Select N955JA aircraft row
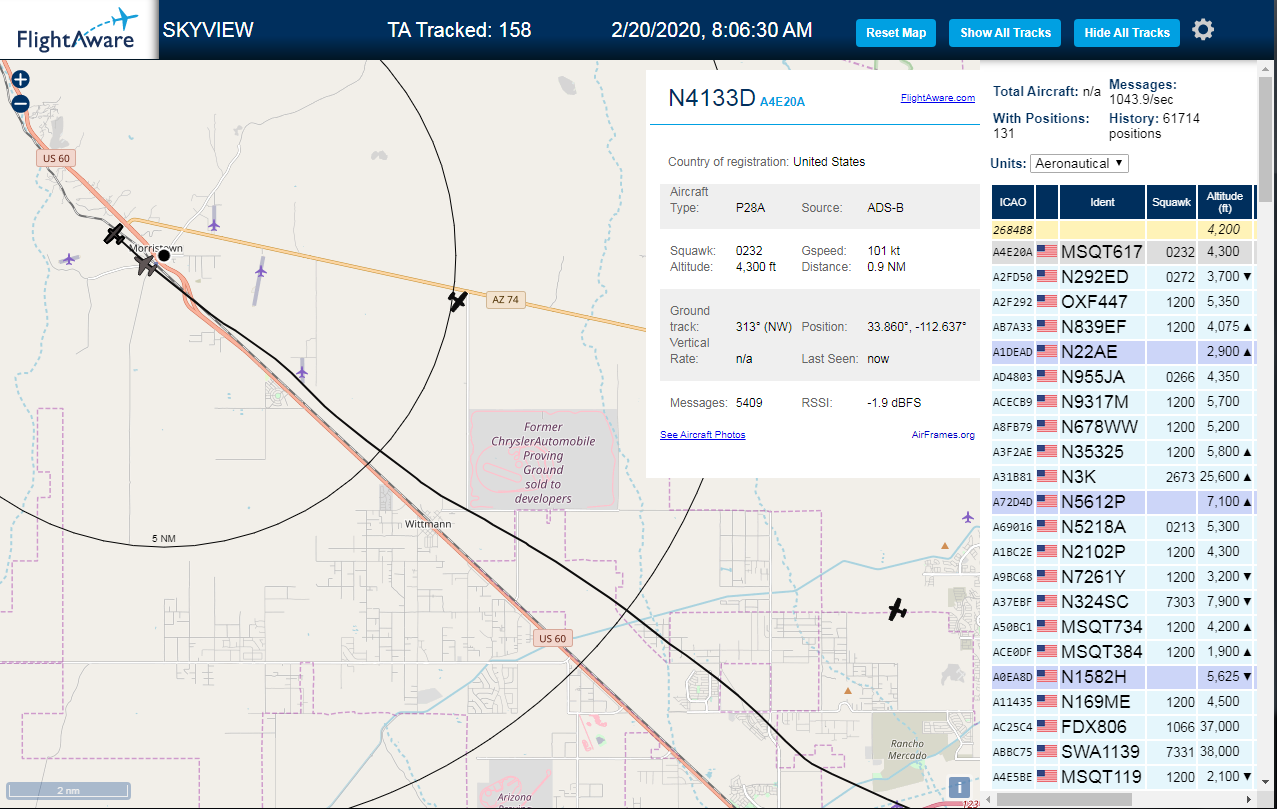The image size is (1277, 809). click(1123, 377)
